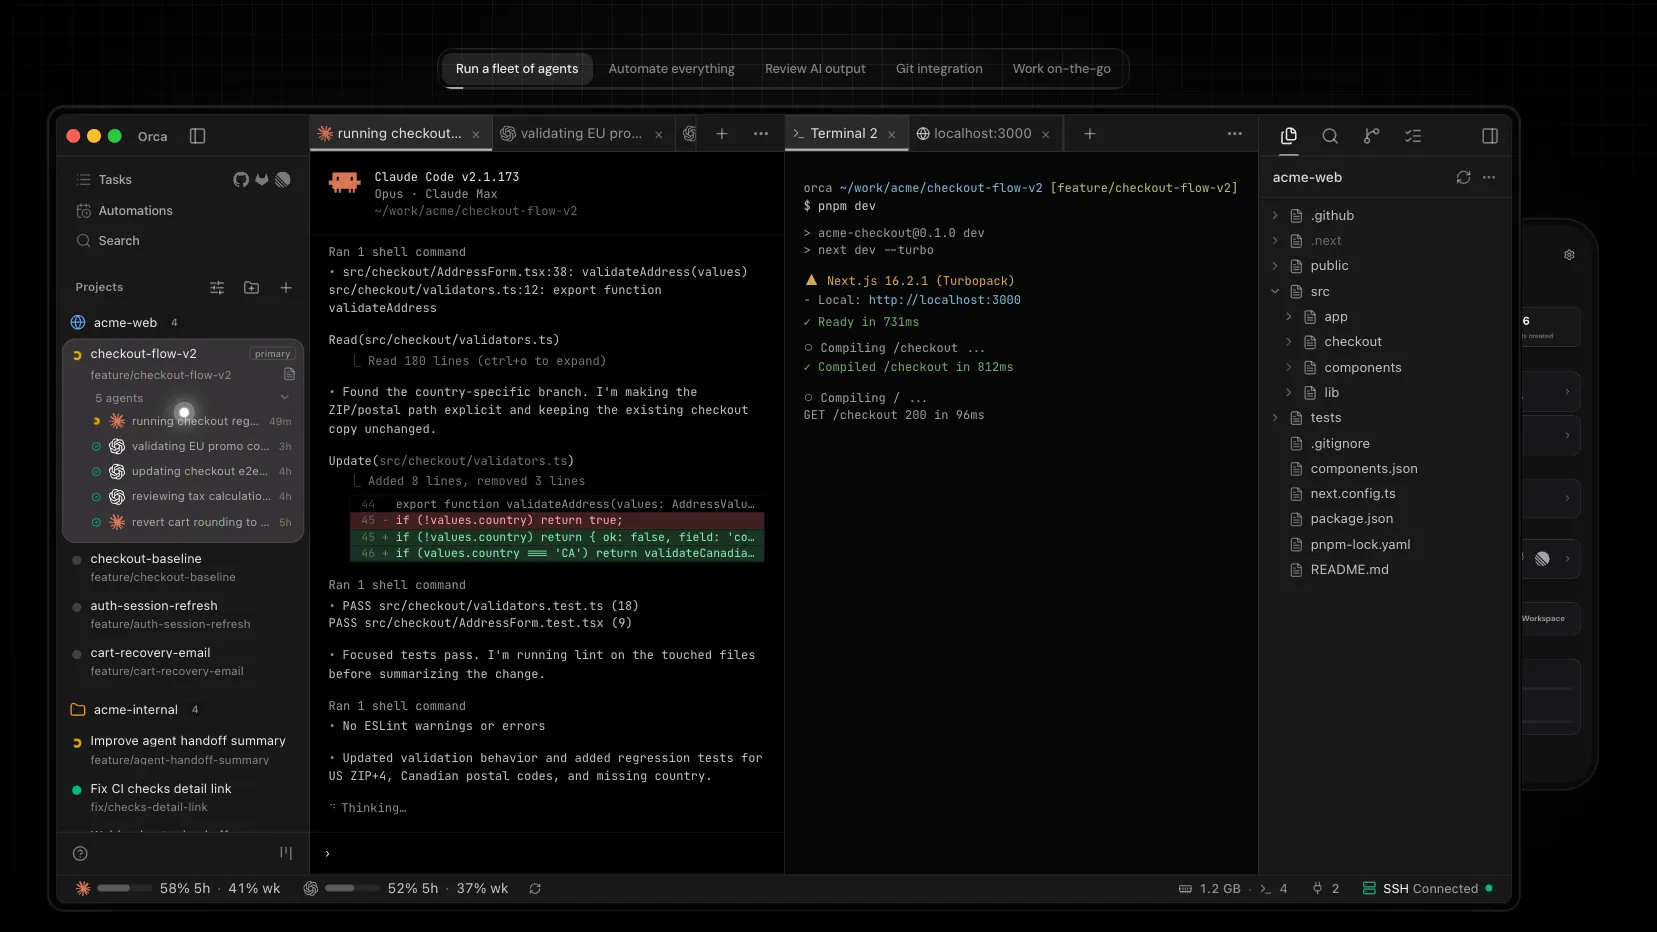Open the terminal pane ellipsis menu
The height and width of the screenshot is (932, 1657).
[1235, 134]
